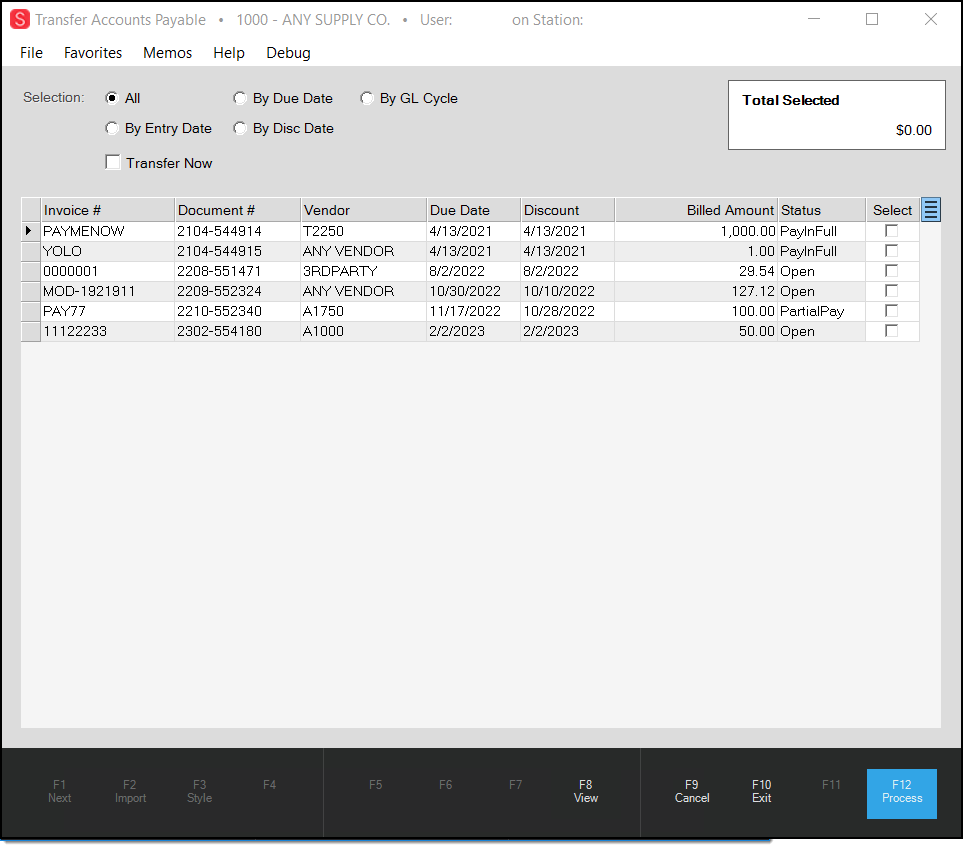
Task: Sort by the Billed Amount column header
Action: click(x=696, y=210)
